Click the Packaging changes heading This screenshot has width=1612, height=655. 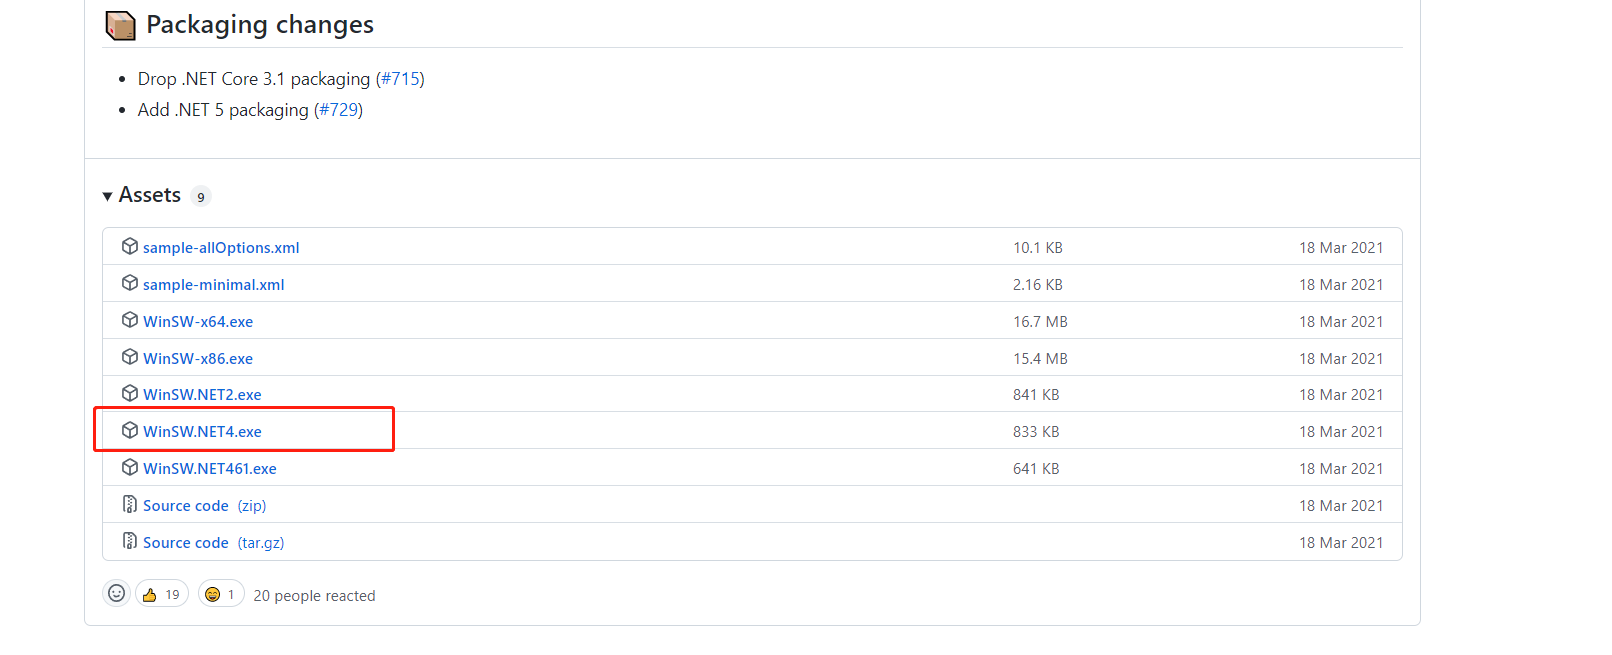click(260, 25)
